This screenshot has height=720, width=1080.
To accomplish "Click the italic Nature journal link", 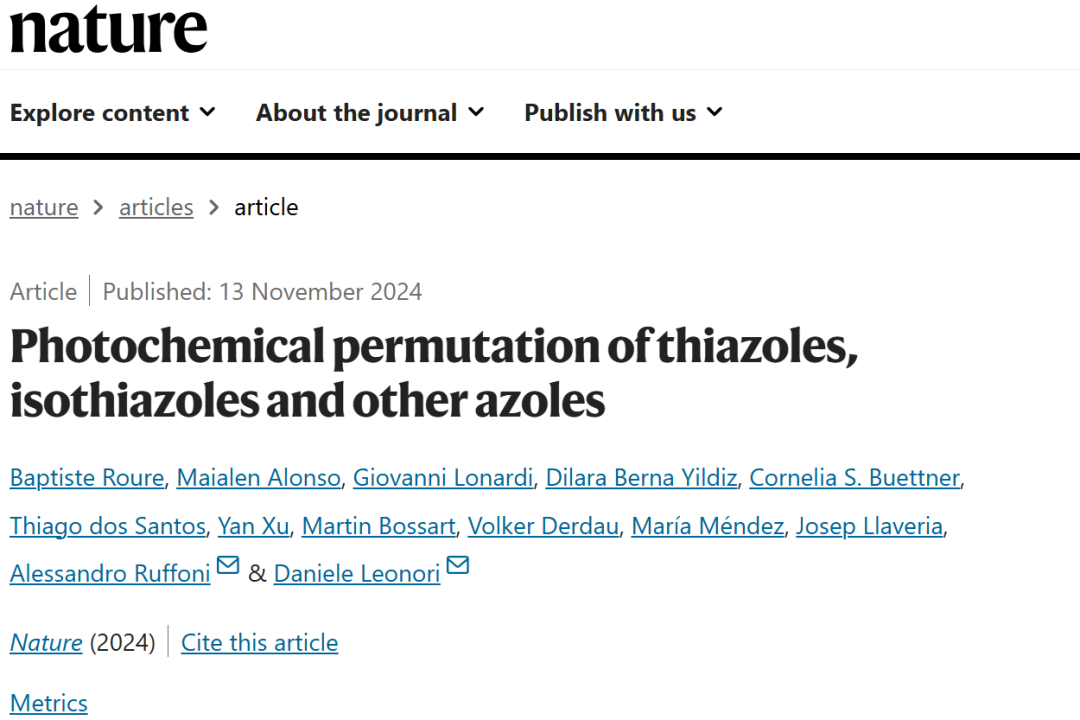I will [46, 643].
